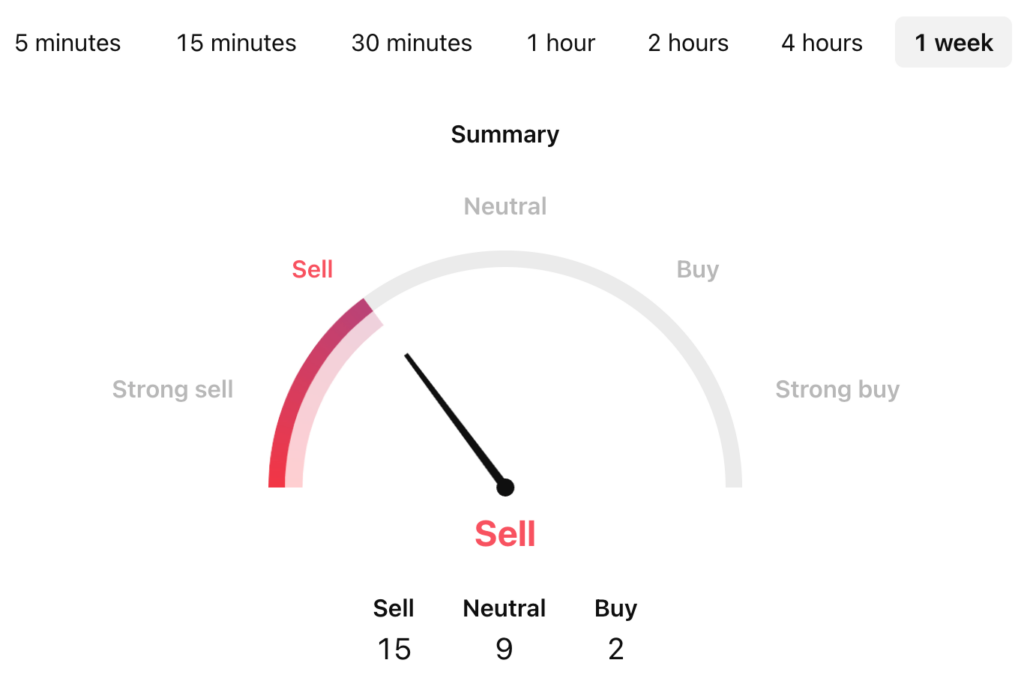Select the Buy gauge label

(x=697, y=269)
